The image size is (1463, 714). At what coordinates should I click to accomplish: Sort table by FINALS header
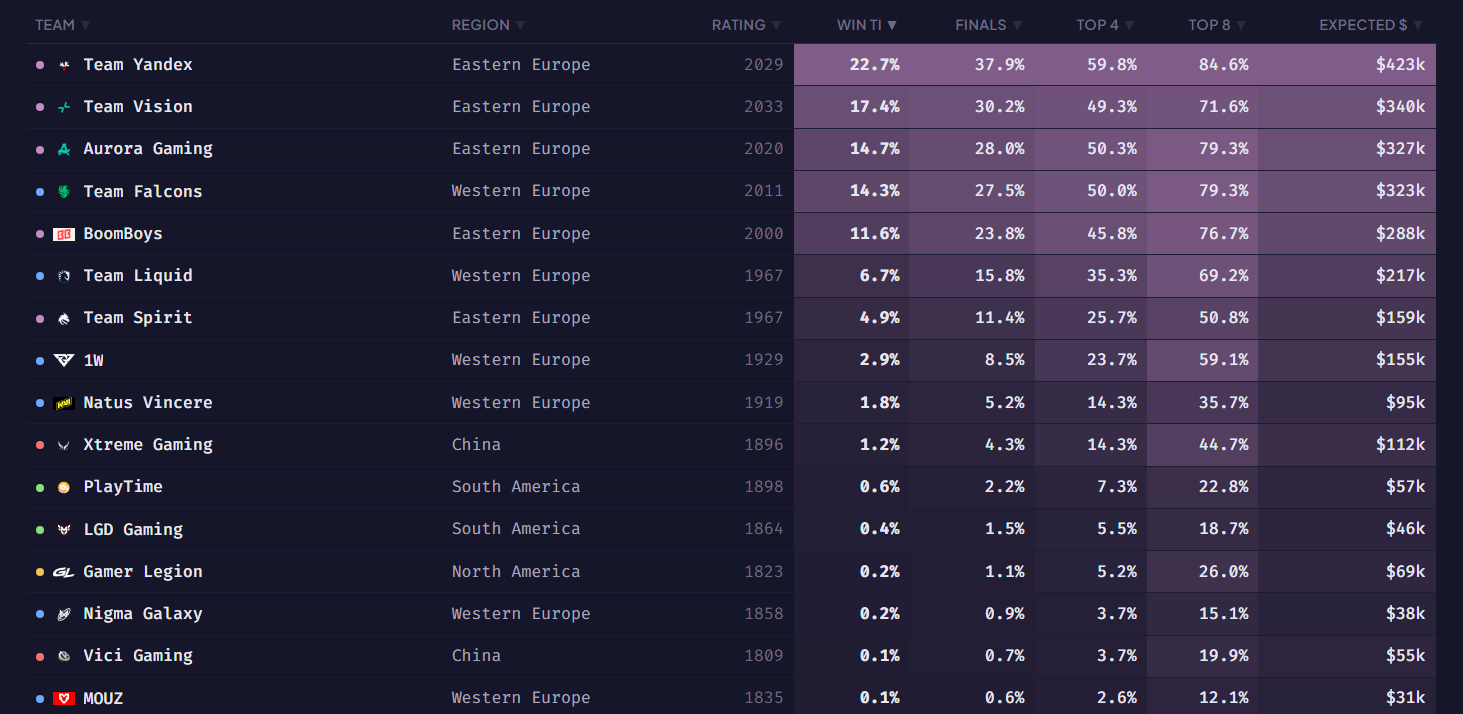click(988, 25)
